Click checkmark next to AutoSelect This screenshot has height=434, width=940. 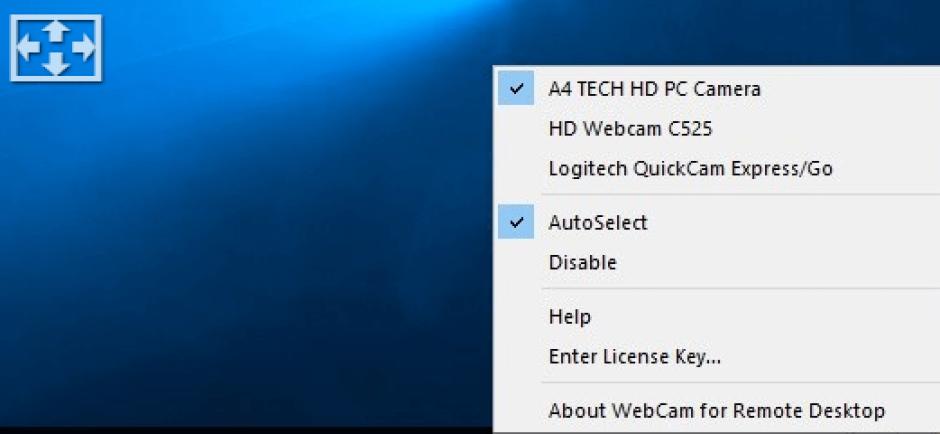516,222
